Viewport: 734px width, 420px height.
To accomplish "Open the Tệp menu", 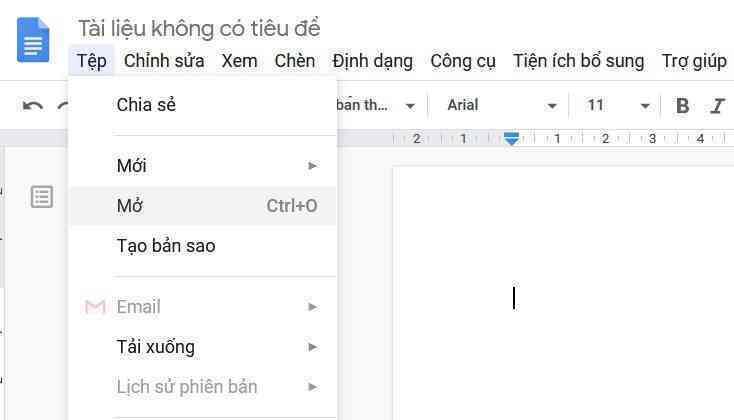I will (91, 61).
